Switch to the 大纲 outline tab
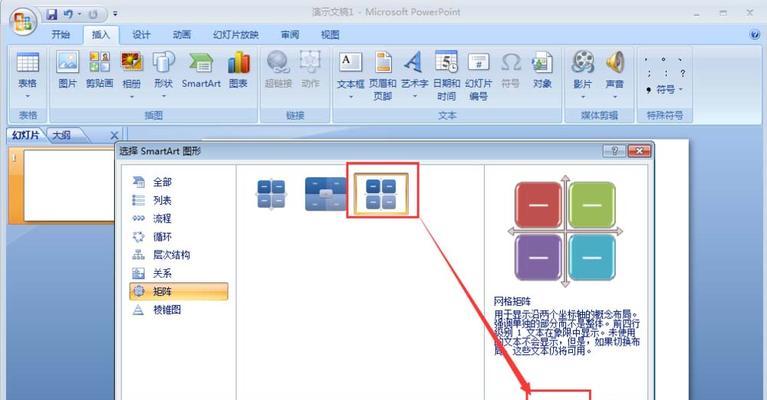767x400 pixels. pyautogui.click(x=62, y=135)
